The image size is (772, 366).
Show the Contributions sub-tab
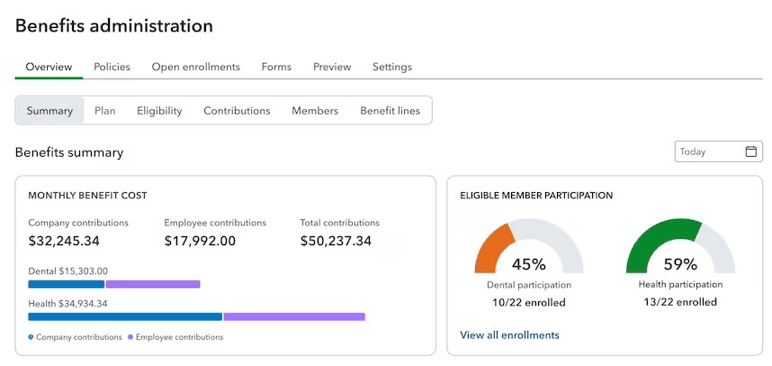coord(237,111)
